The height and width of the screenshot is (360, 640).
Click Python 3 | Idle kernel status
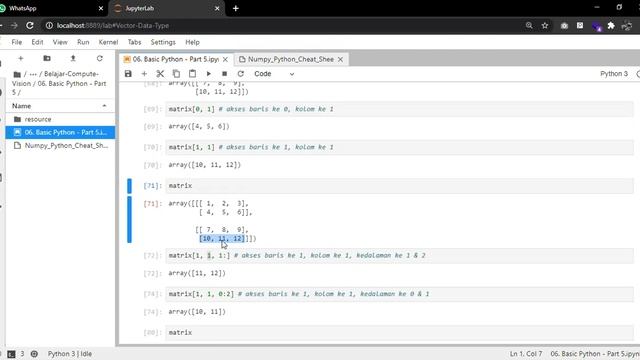[70, 354]
